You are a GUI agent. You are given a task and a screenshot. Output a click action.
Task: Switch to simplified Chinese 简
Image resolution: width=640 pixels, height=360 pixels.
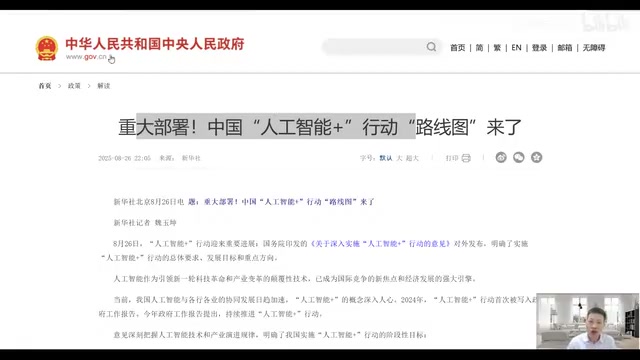point(480,48)
